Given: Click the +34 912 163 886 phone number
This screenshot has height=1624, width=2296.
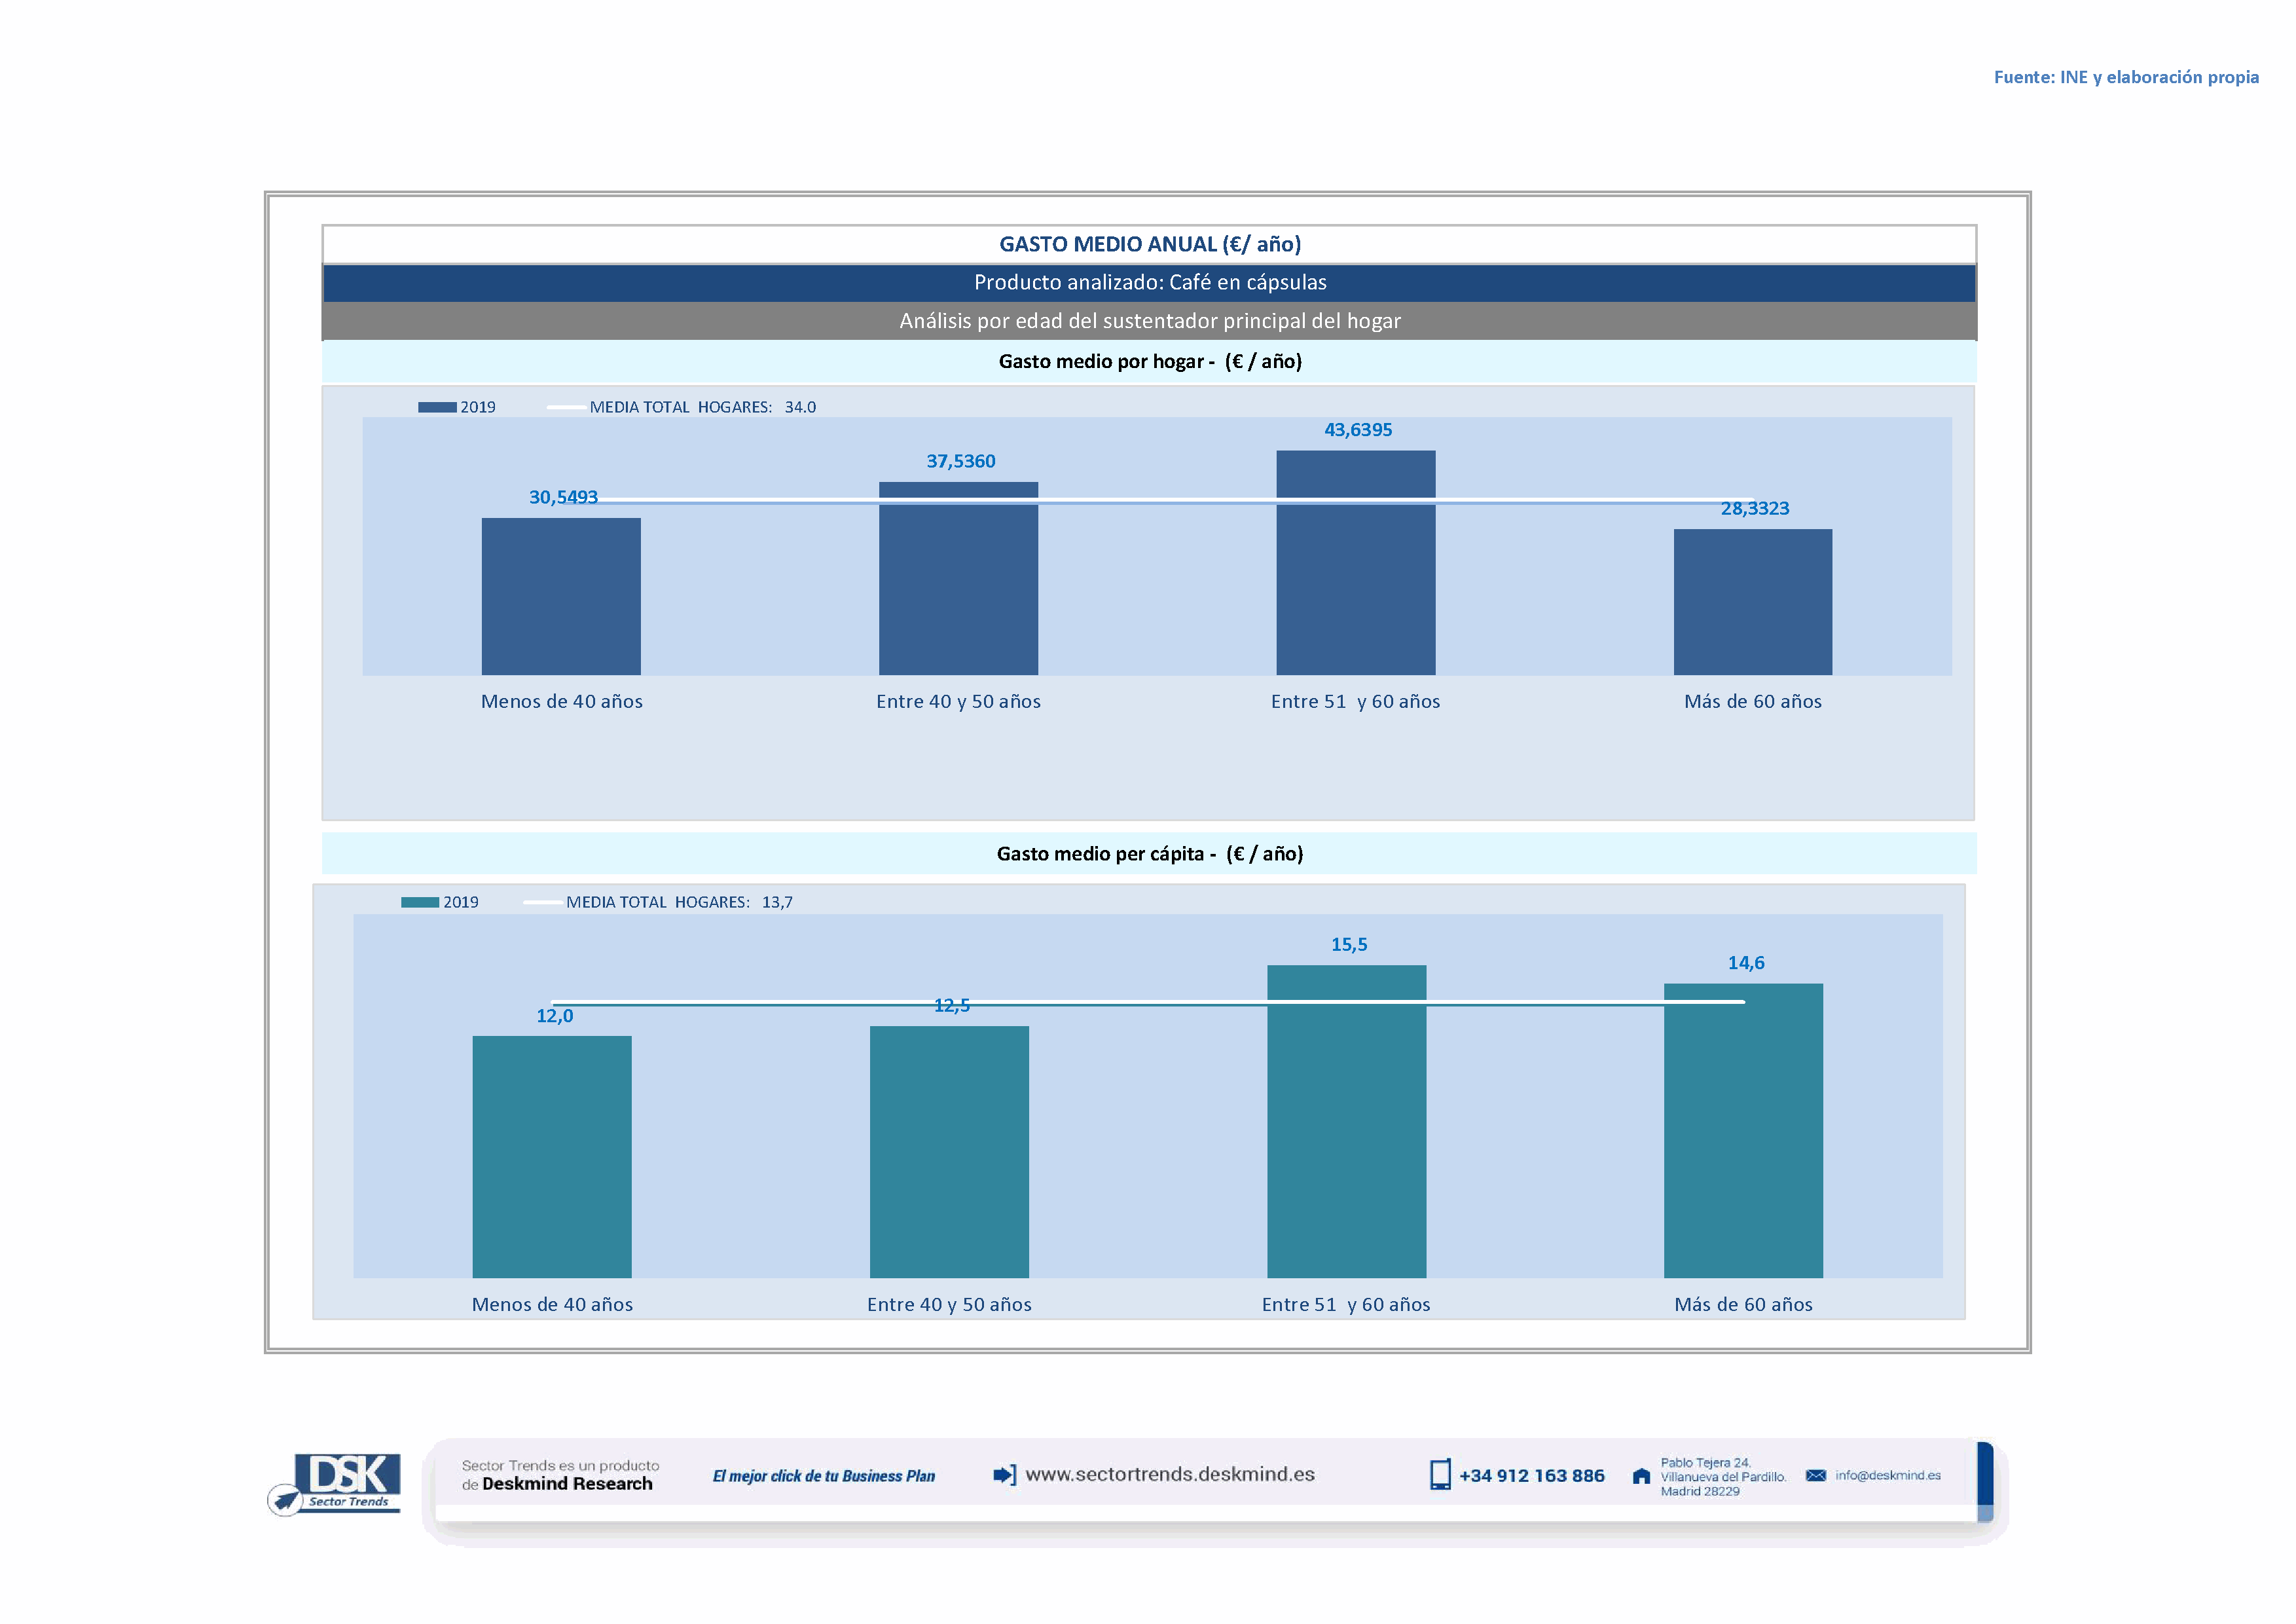Looking at the screenshot, I should (x=1531, y=1476).
